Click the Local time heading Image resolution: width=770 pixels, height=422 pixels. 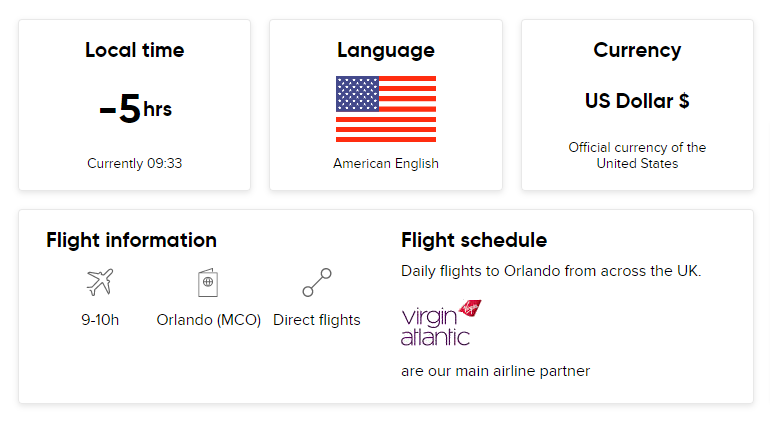pos(135,50)
